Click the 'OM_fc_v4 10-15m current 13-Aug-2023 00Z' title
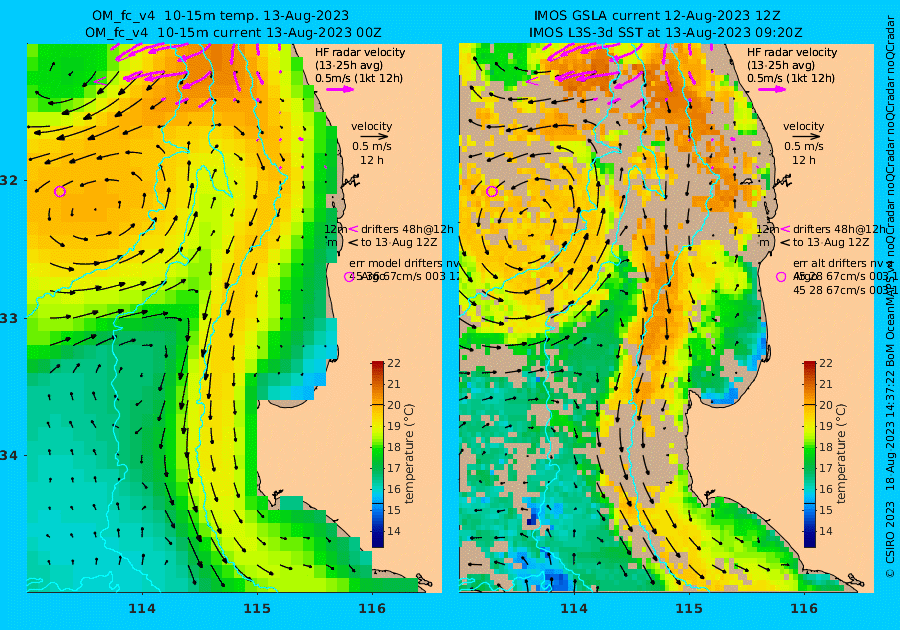 [233, 33]
